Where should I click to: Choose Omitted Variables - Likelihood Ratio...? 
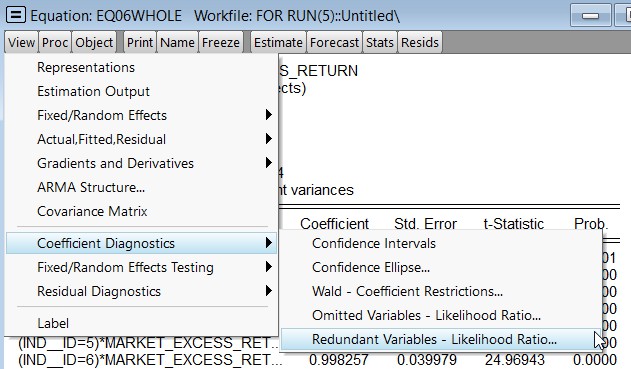click(441, 315)
